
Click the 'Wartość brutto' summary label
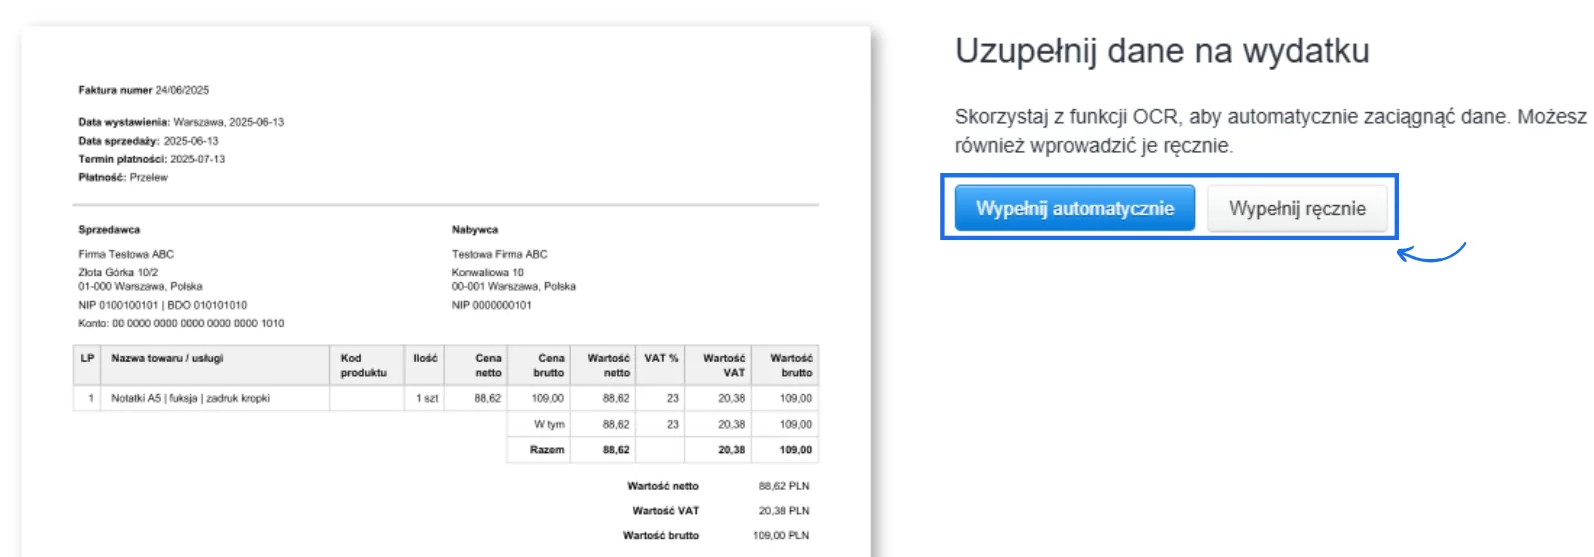pos(661,536)
